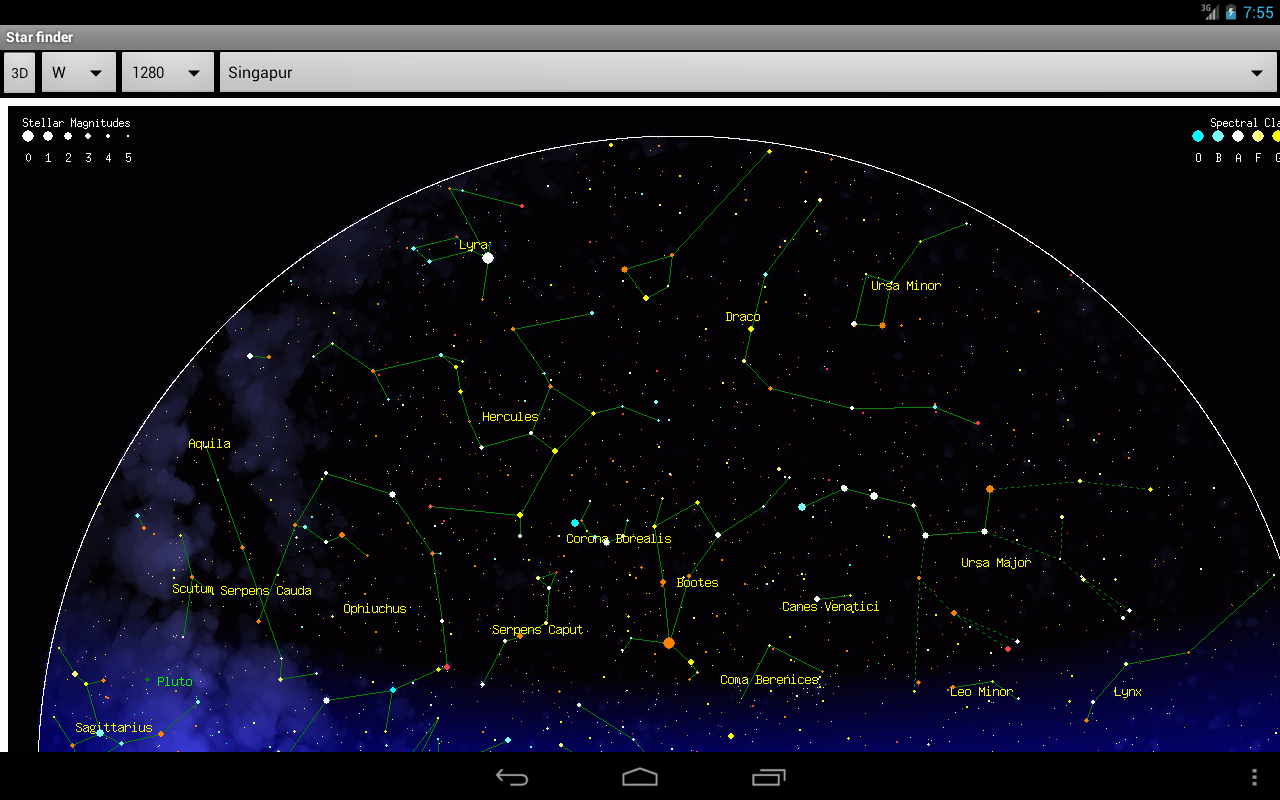Viewport: 1280px width, 800px height.
Task: Select the Serpens Caput label
Action: 538,630
